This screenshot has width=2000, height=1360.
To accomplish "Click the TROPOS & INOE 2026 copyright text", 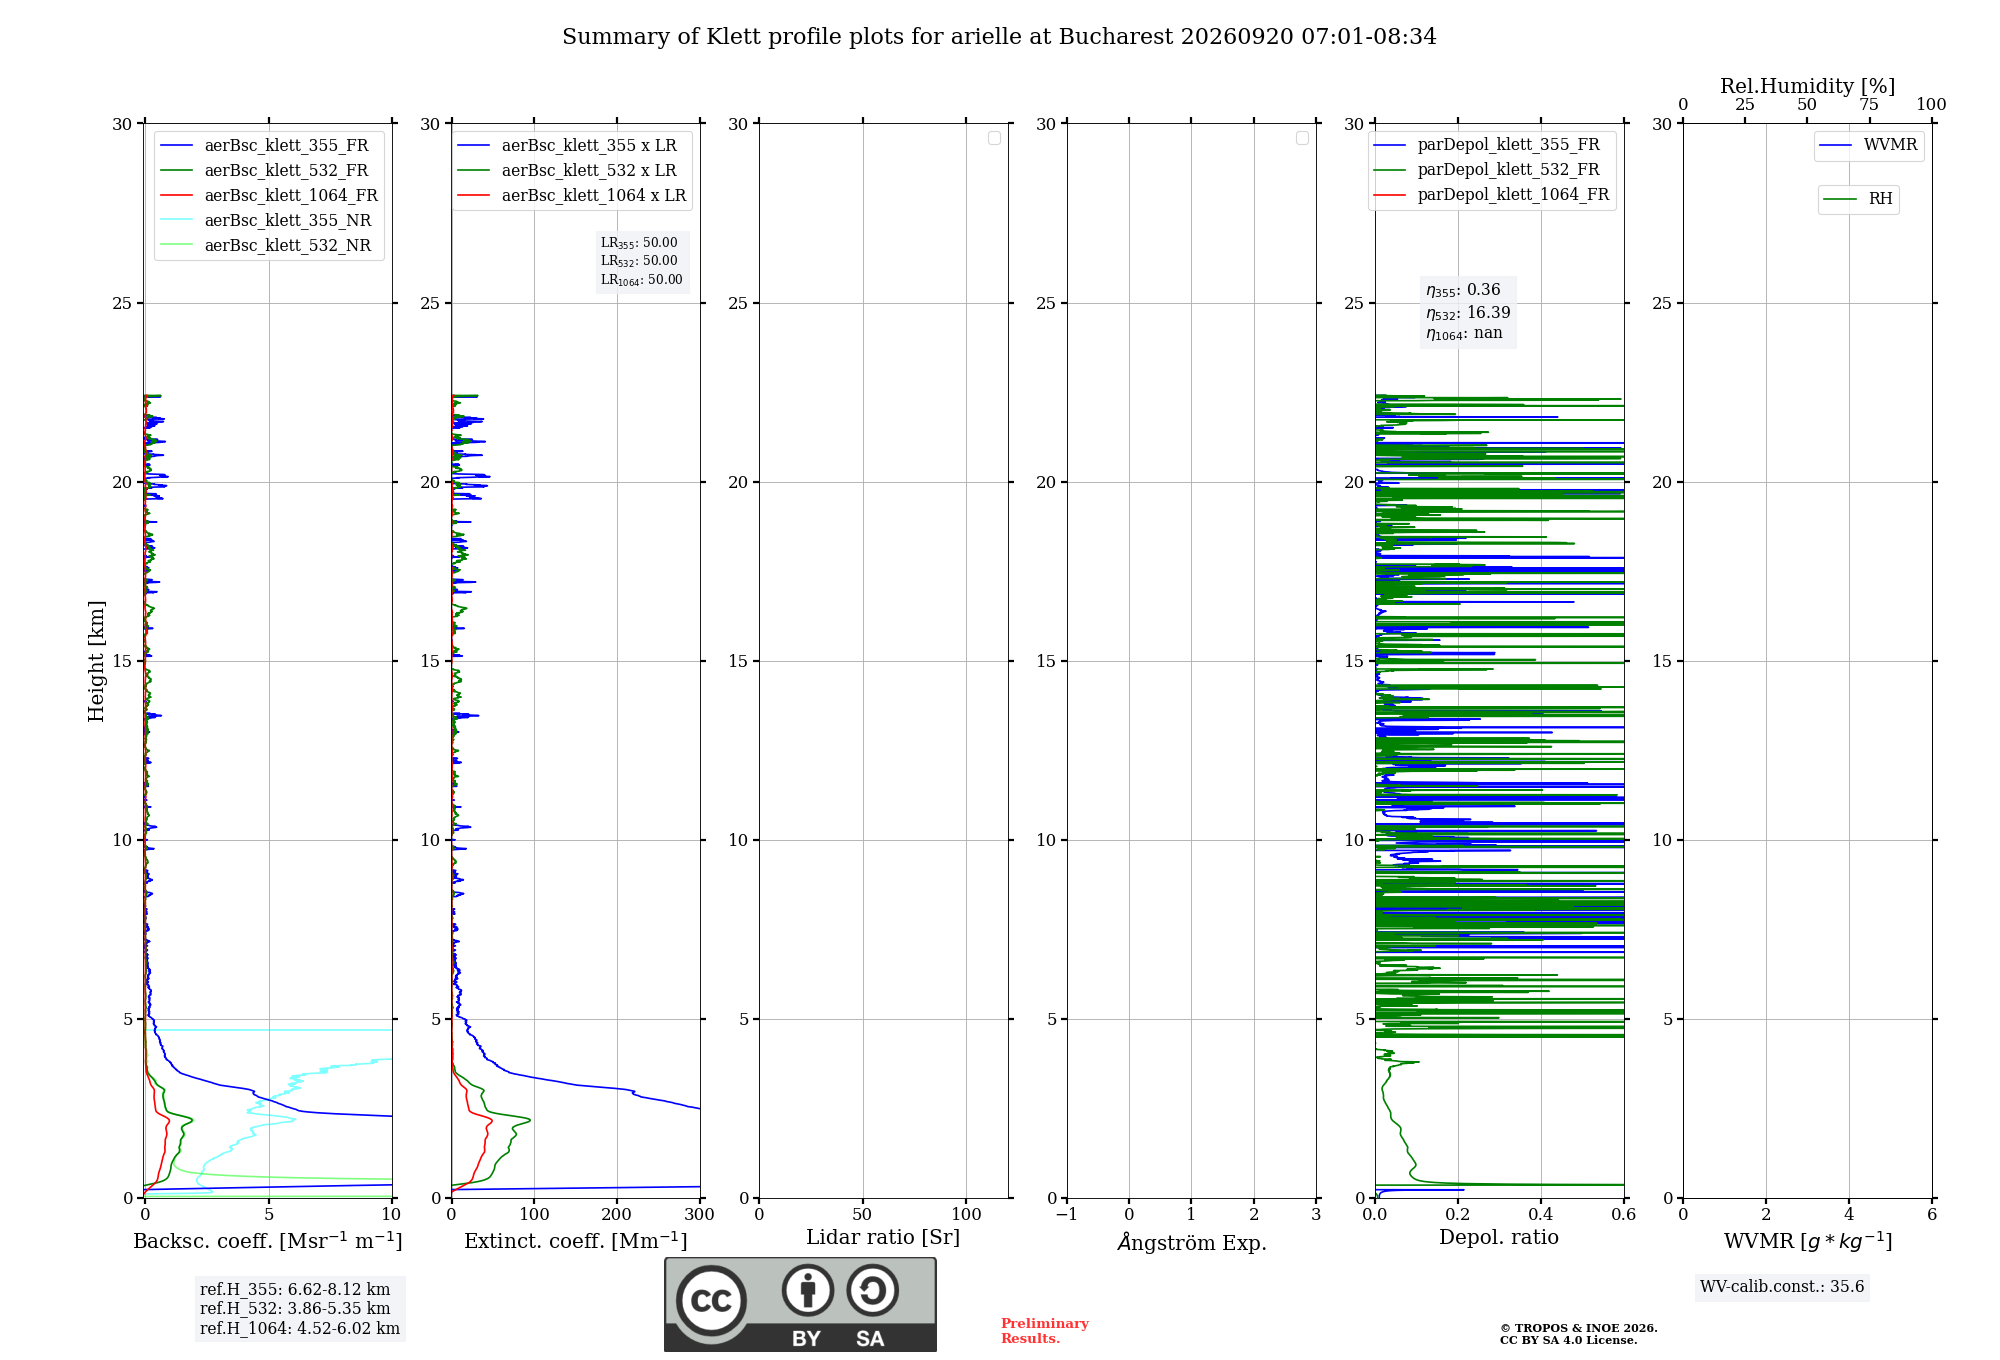I will click(x=1578, y=1328).
